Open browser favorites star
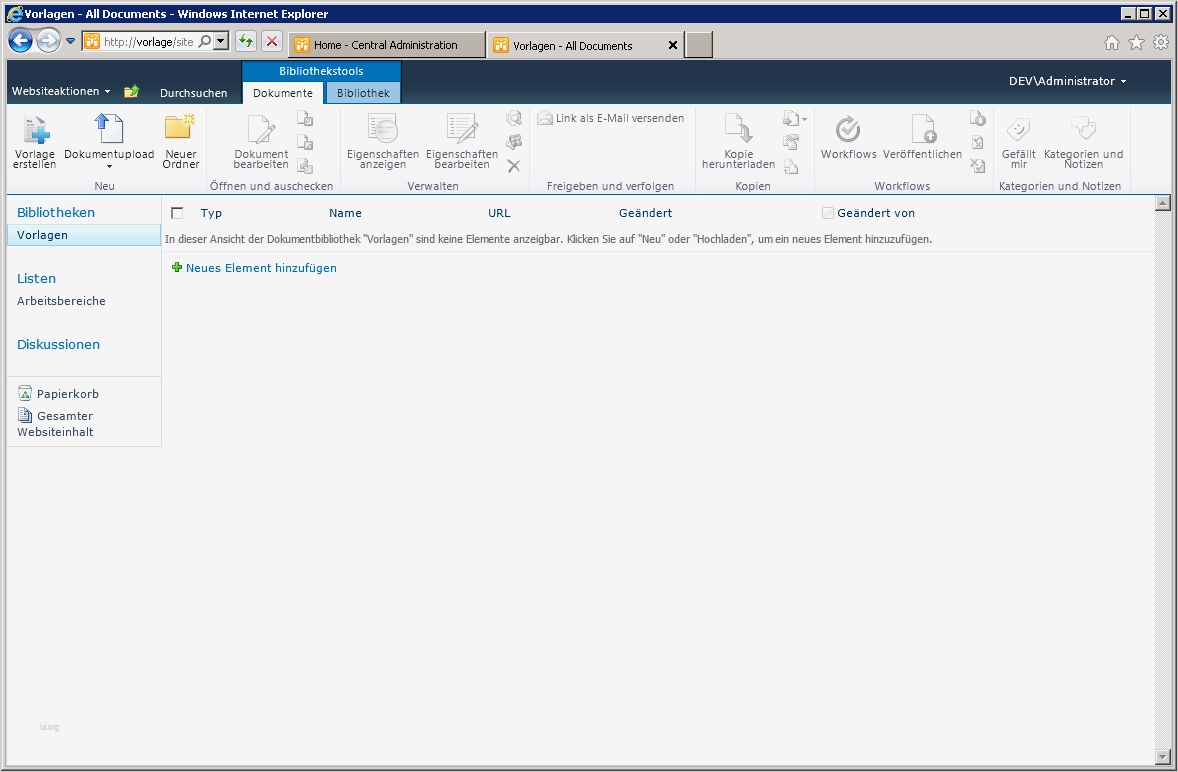1178x772 pixels. (x=1137, y=43)
